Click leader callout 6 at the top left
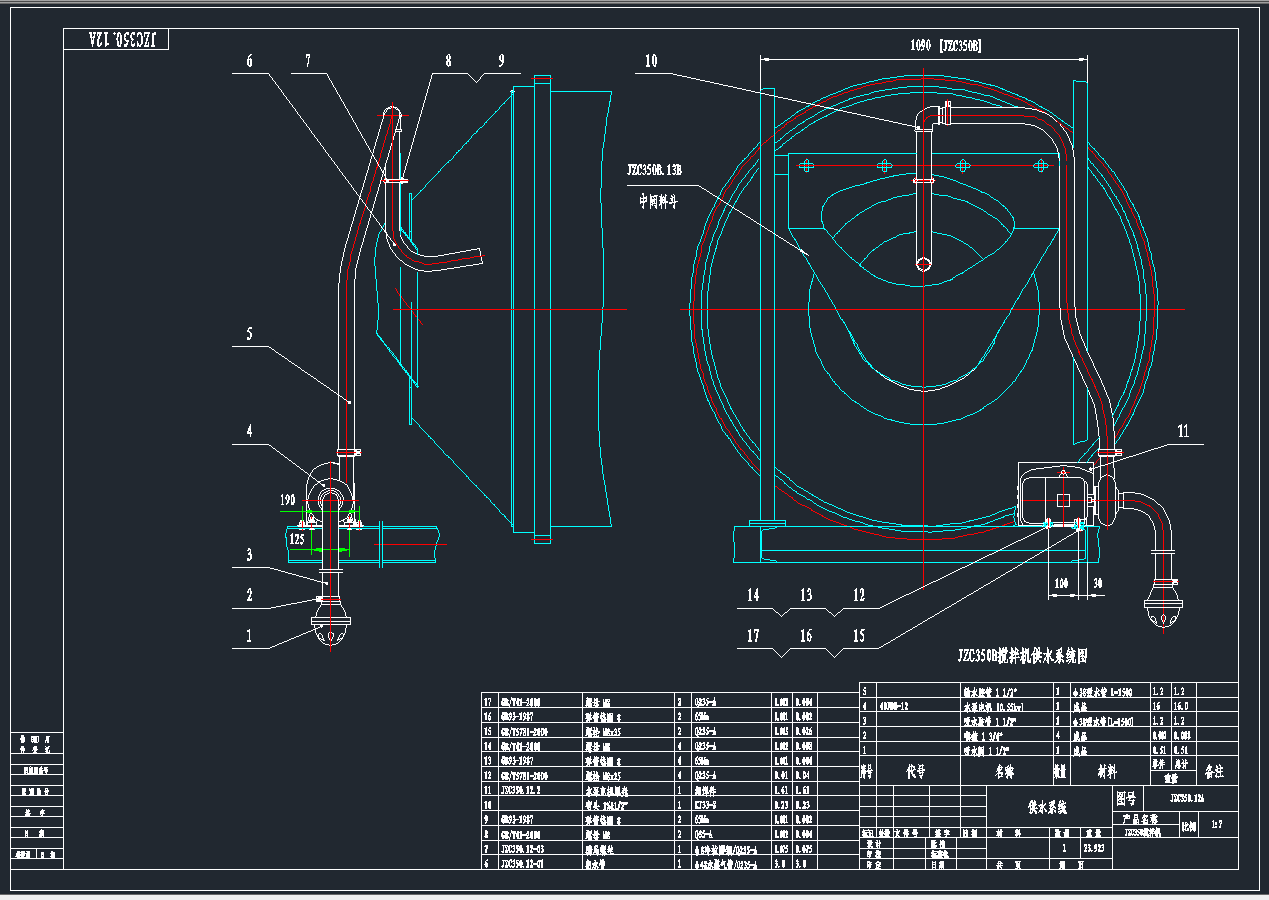This screenshot has height=900, width=1269. (x=250, y=61)
